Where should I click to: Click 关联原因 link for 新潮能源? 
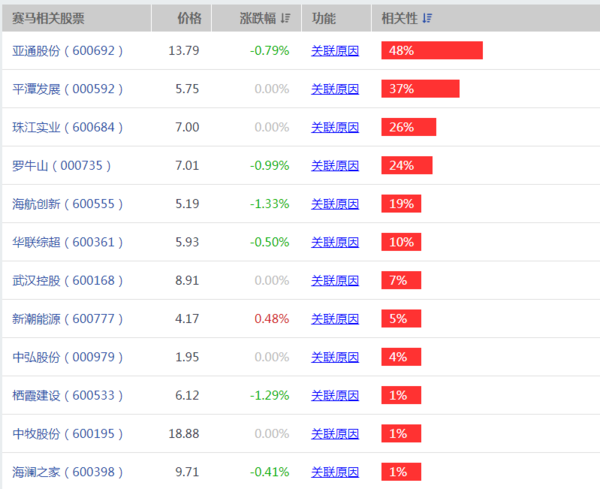tap(335, 320)
